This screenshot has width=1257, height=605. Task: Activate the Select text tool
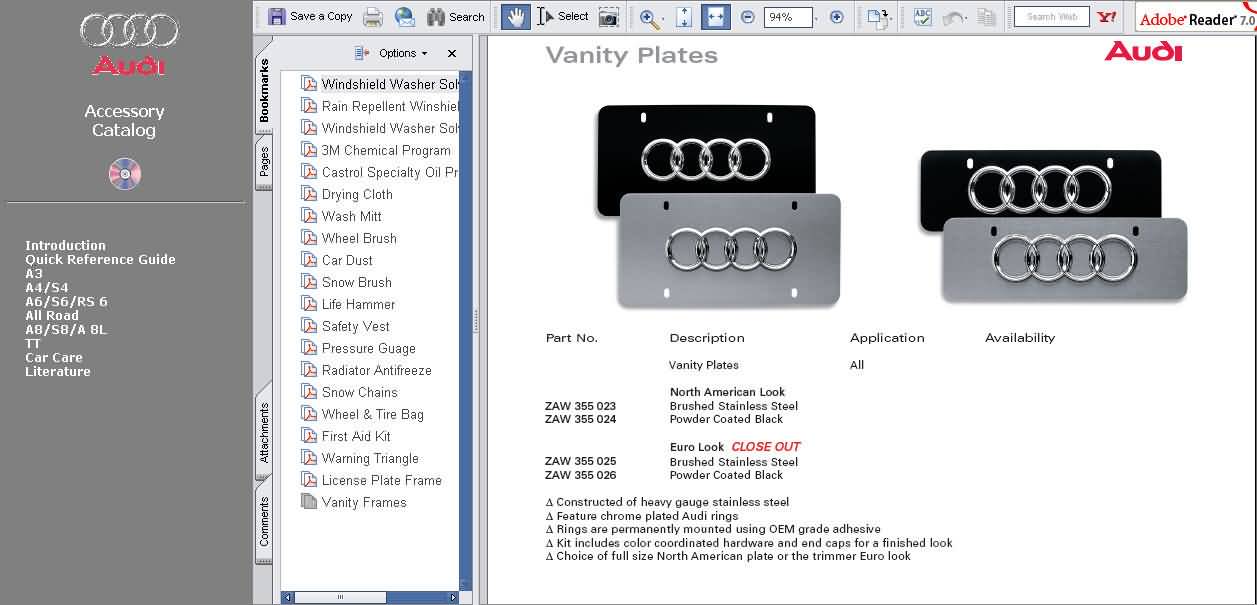[563, 16]
